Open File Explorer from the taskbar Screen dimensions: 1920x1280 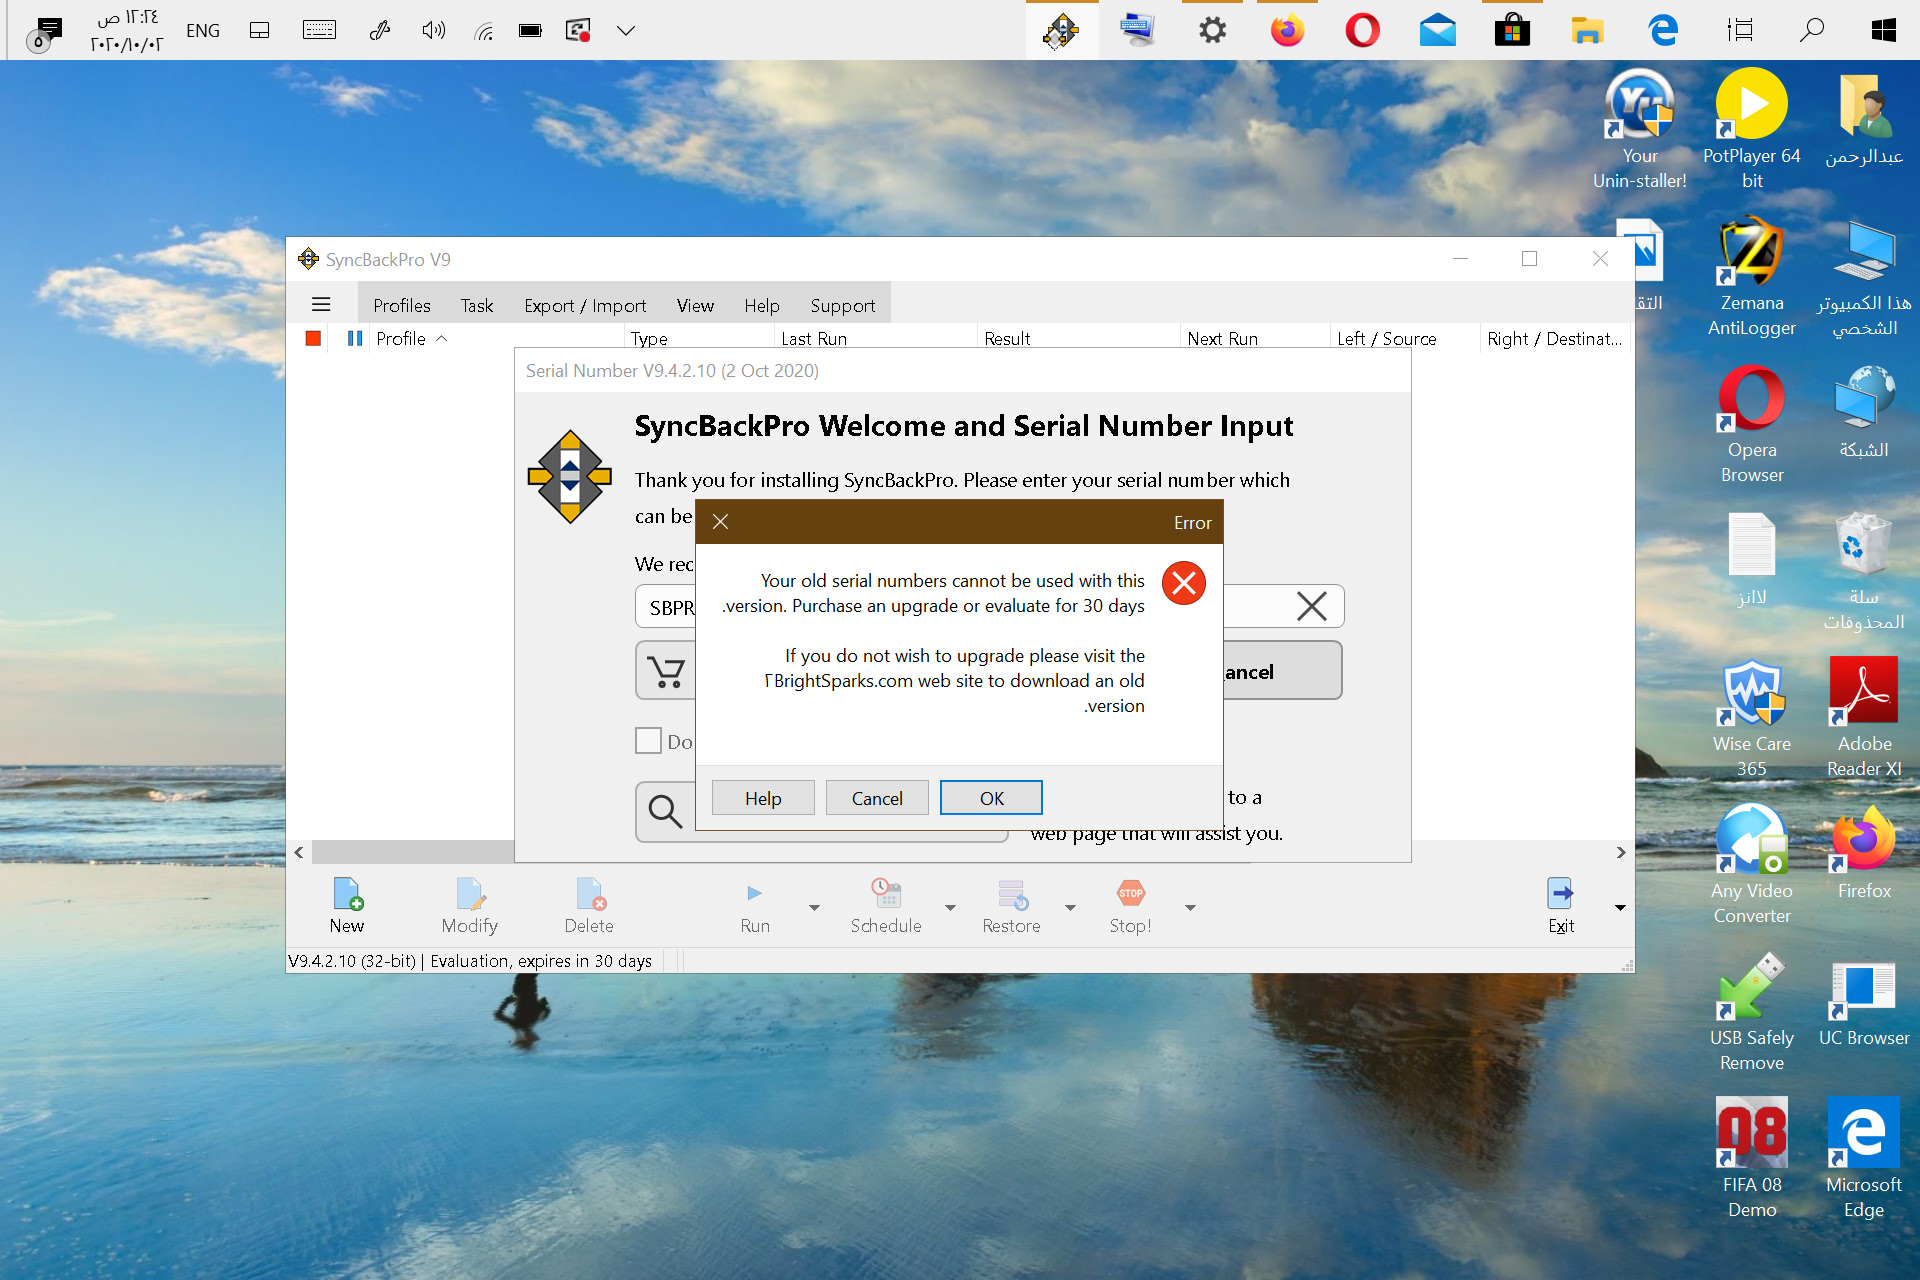(x=1587, y=31)
